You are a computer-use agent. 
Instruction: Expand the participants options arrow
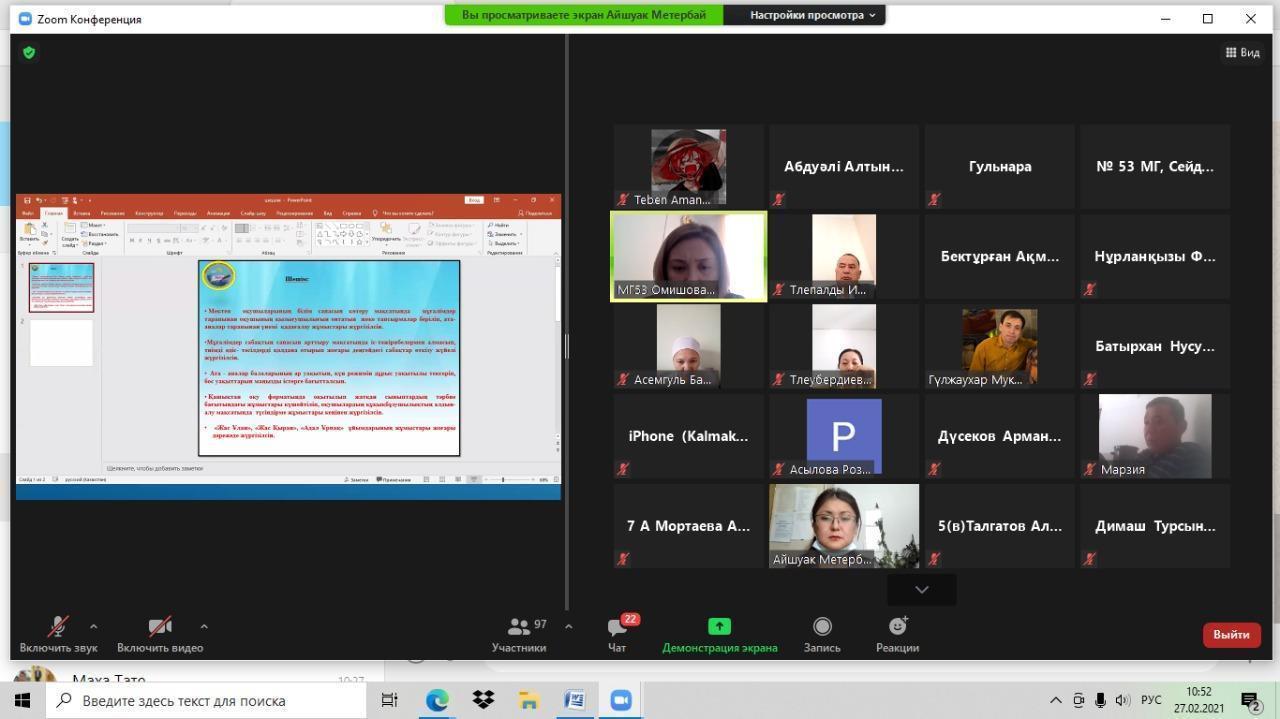[x=568, y=626]
